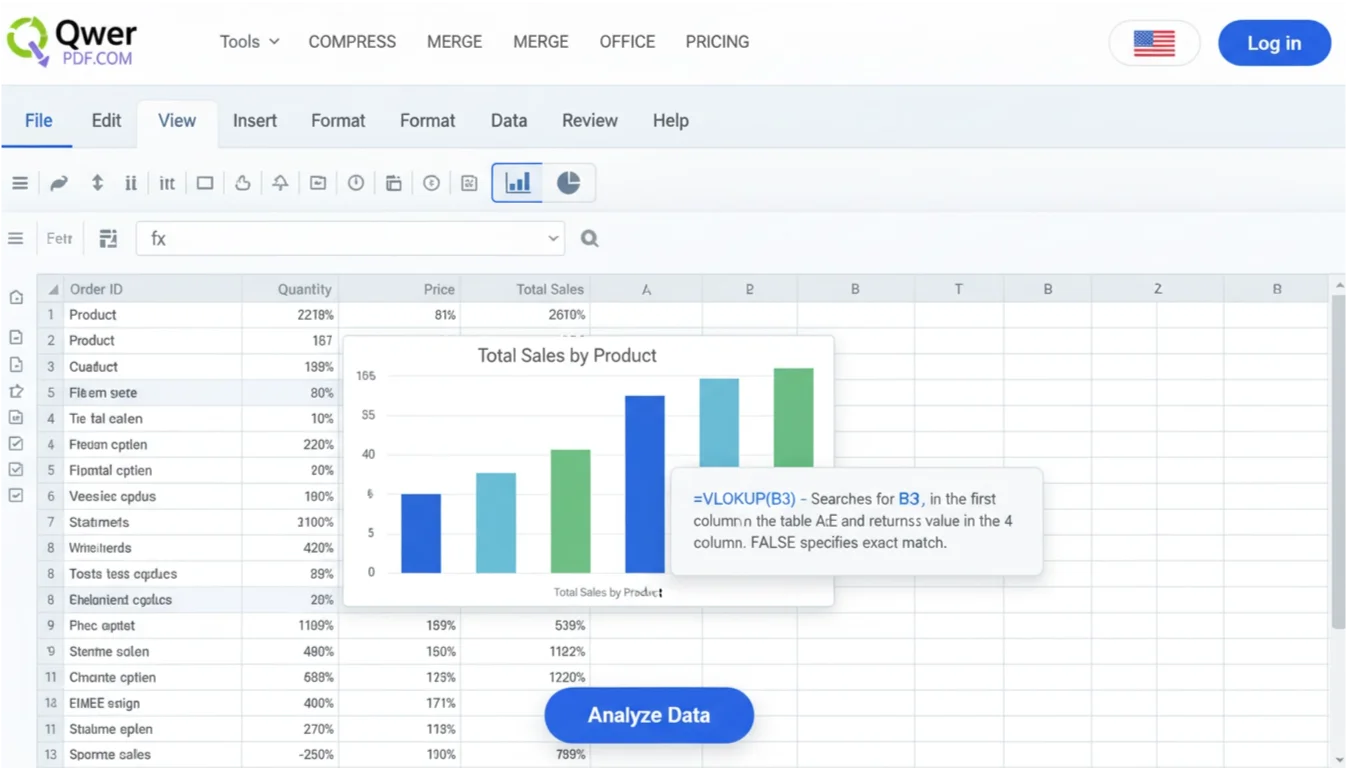Click the COMPRESS navigation link
Image resolution: width=1346 pixels, height=768 pixels.
tap(352, 42)
